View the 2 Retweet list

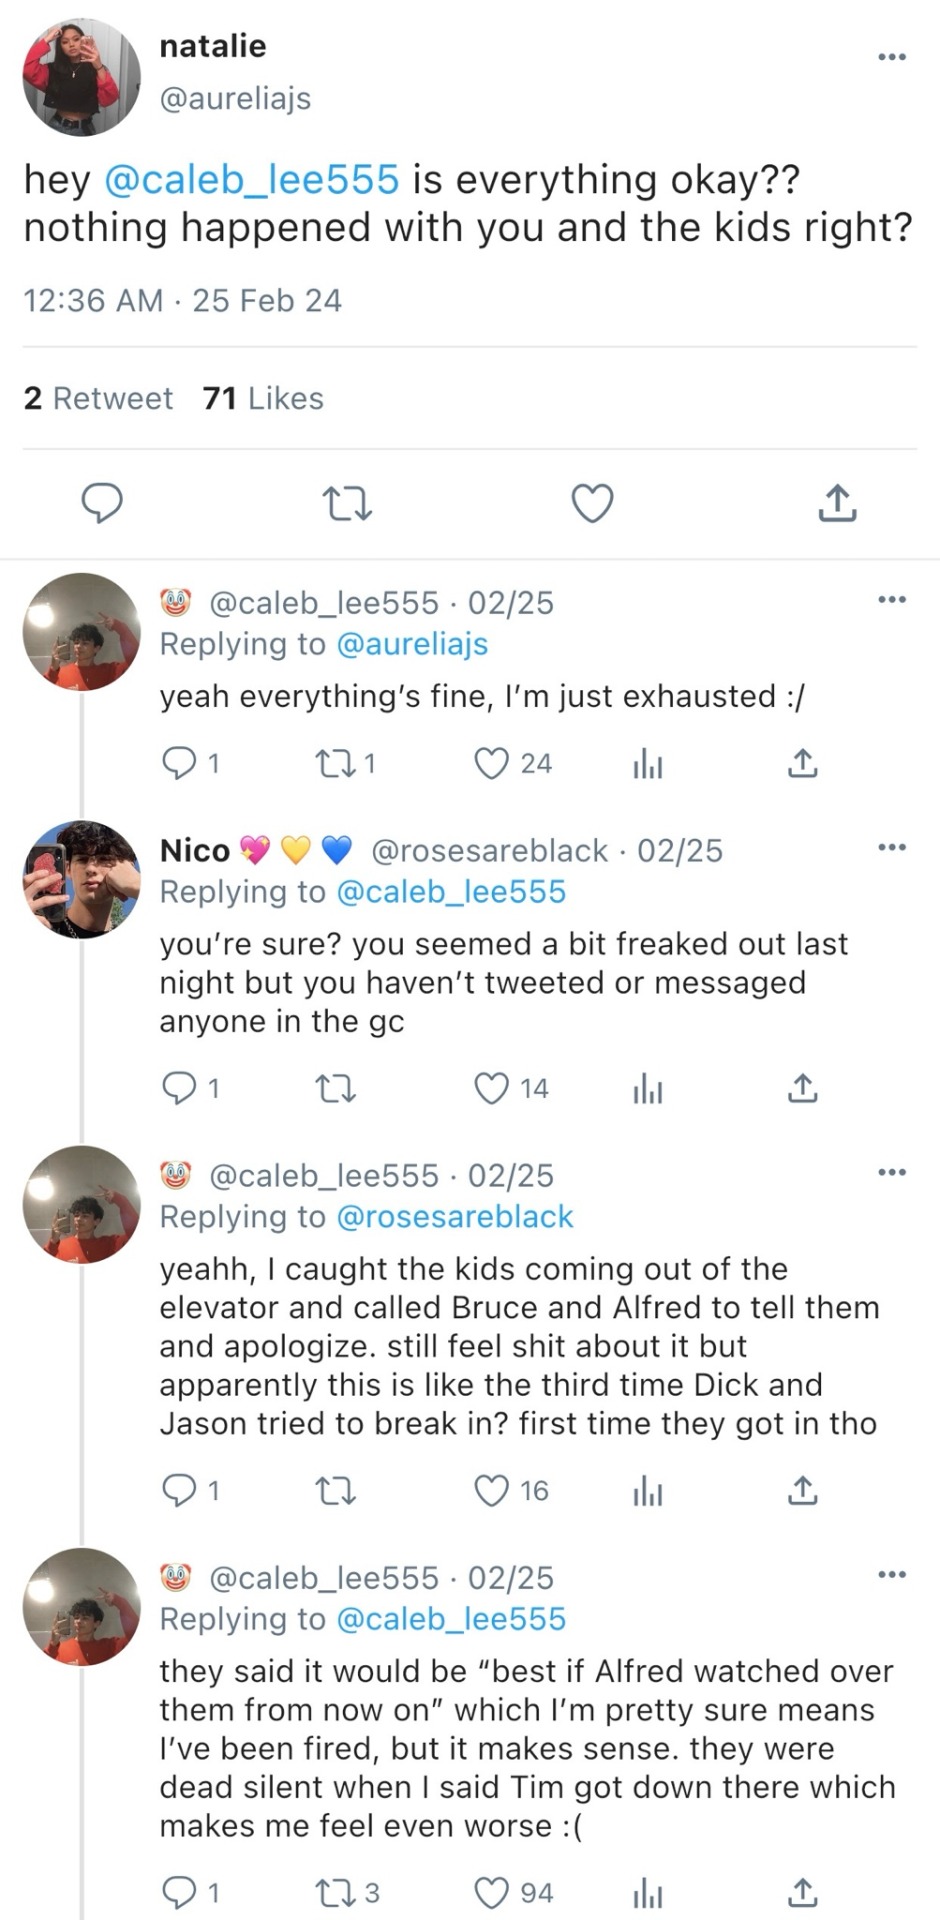point(98,398)
